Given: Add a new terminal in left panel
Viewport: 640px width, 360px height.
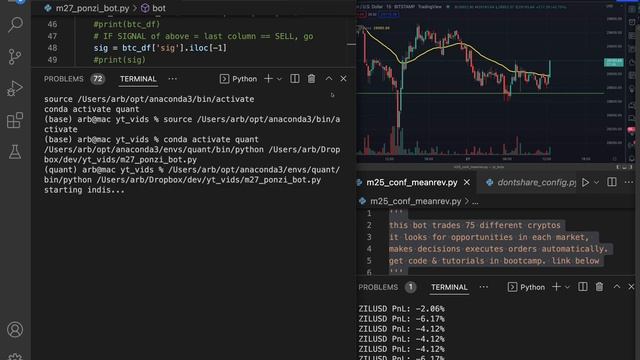Looking at the screenshot, I should pos(268,79).
